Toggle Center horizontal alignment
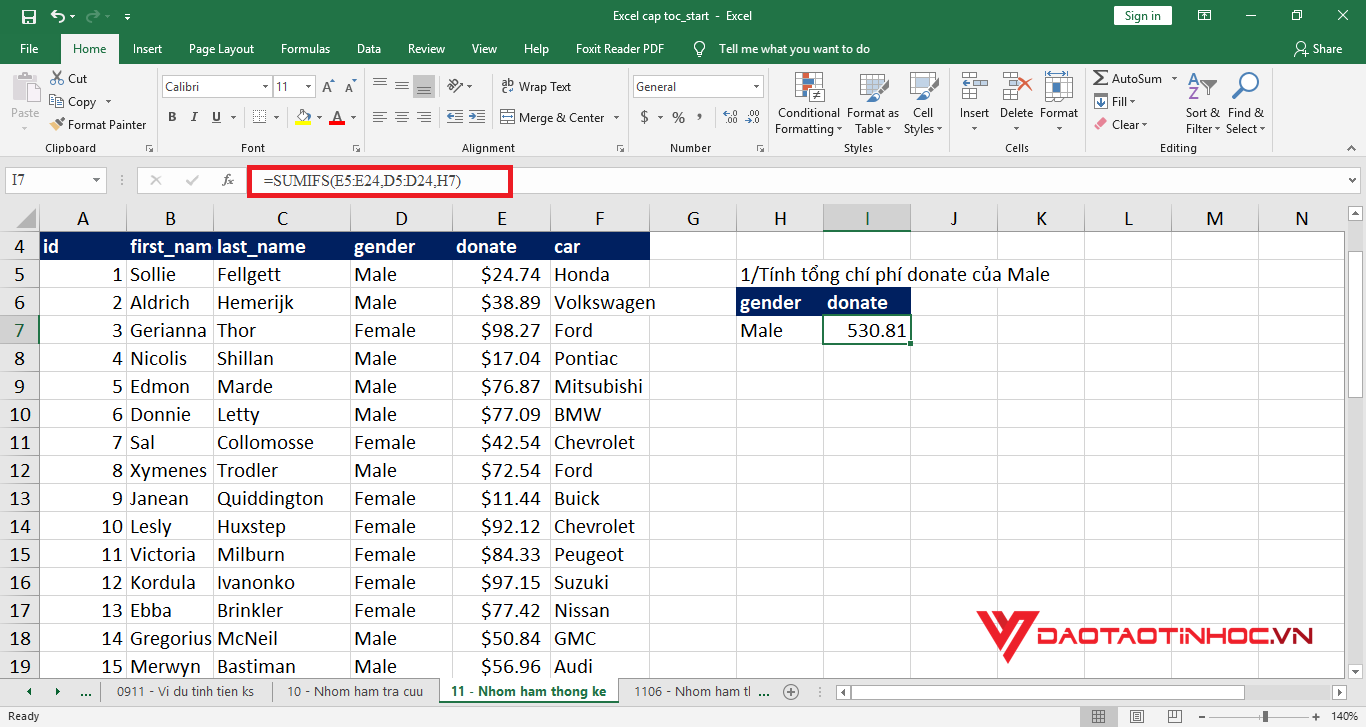Screen dimensions: 1366x727 tap(402, 117)
